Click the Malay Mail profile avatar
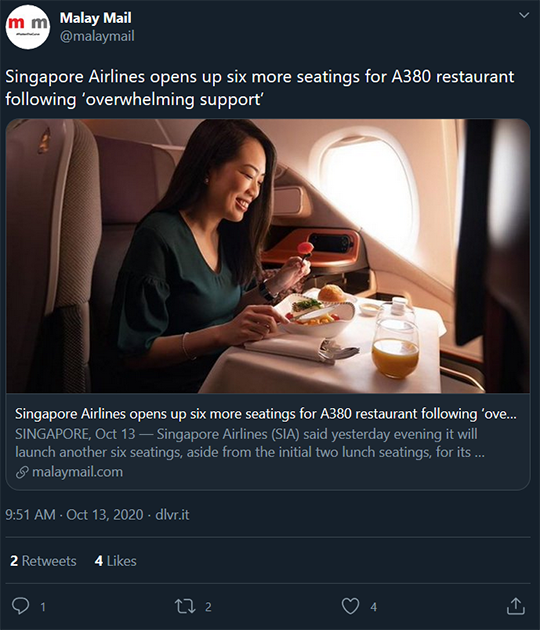 tap(28, 27)
